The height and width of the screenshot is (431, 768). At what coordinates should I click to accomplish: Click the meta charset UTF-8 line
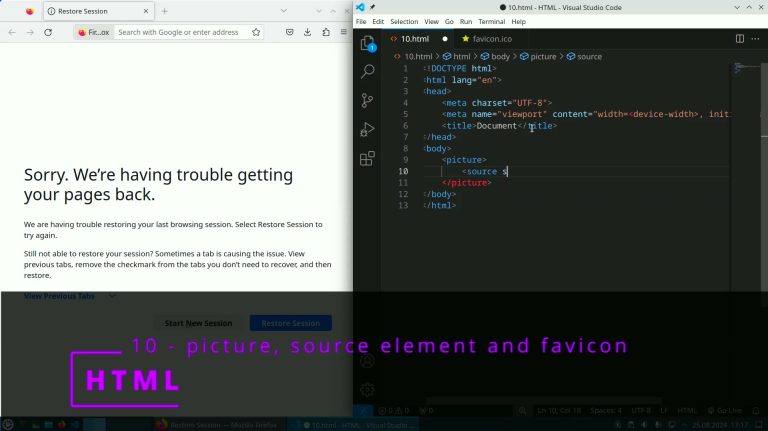497,103
